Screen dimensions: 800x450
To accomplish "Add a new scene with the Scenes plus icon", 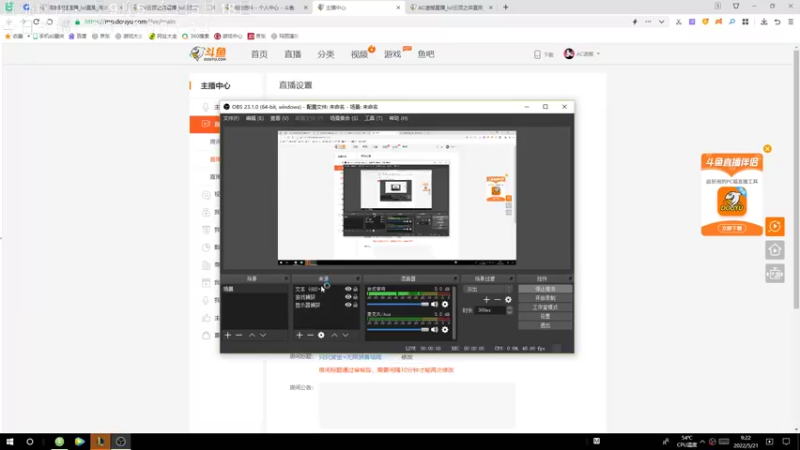I will 228,335.
